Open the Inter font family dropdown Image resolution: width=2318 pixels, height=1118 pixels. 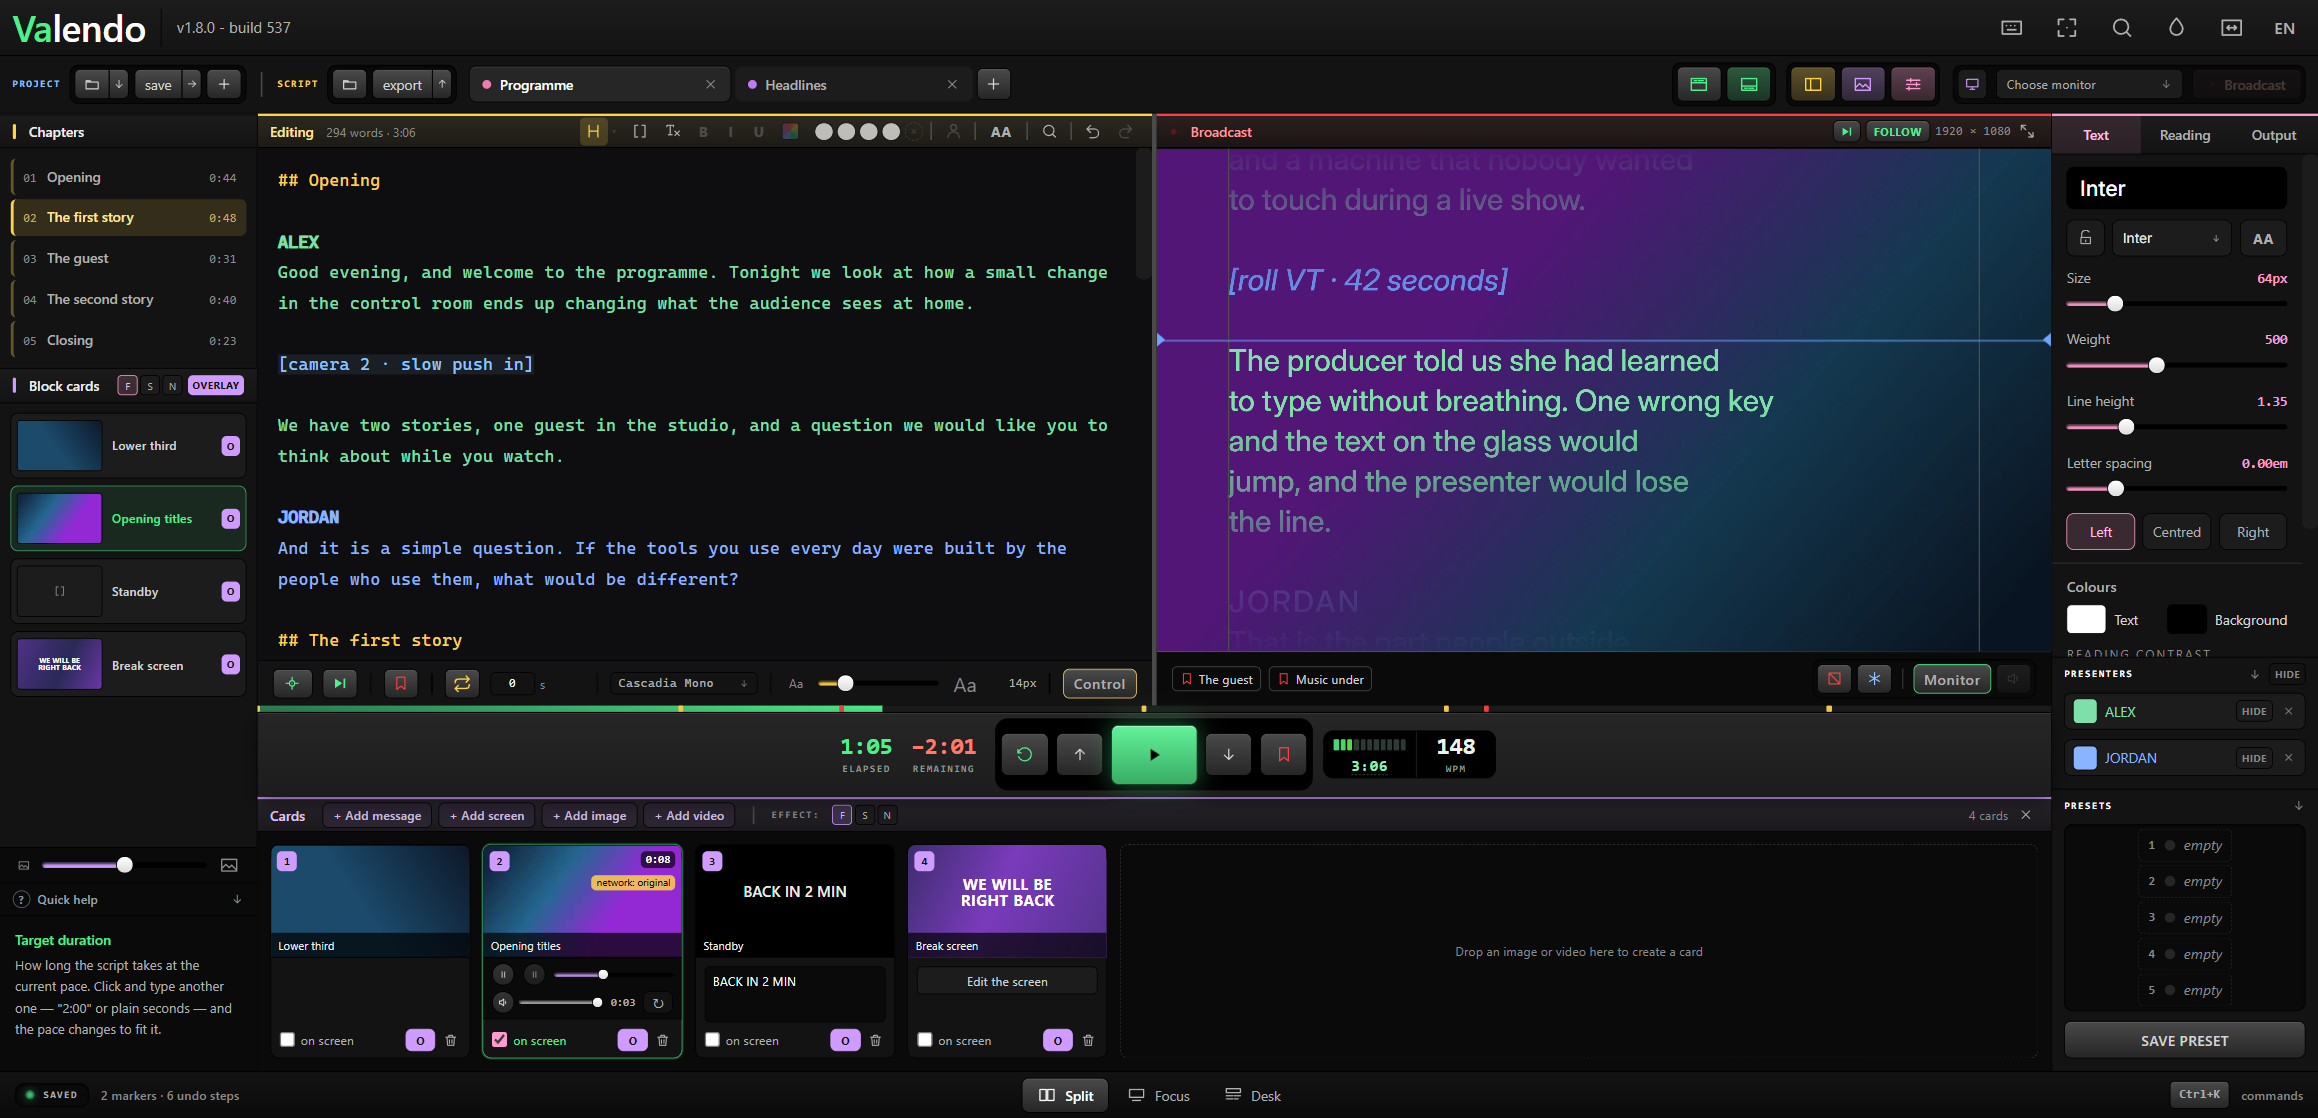click(x=2171, y=238)
